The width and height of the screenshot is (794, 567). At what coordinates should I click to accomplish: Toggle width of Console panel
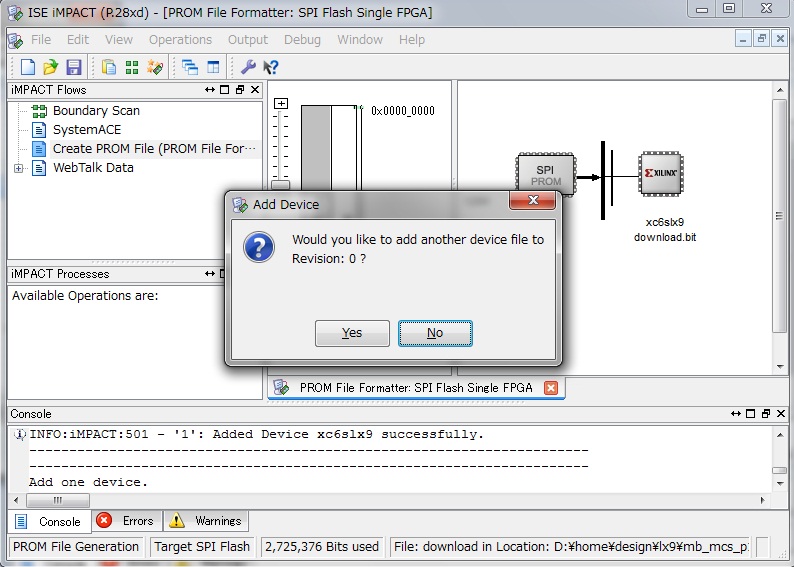pyautogui.click(x=736, y=414)
